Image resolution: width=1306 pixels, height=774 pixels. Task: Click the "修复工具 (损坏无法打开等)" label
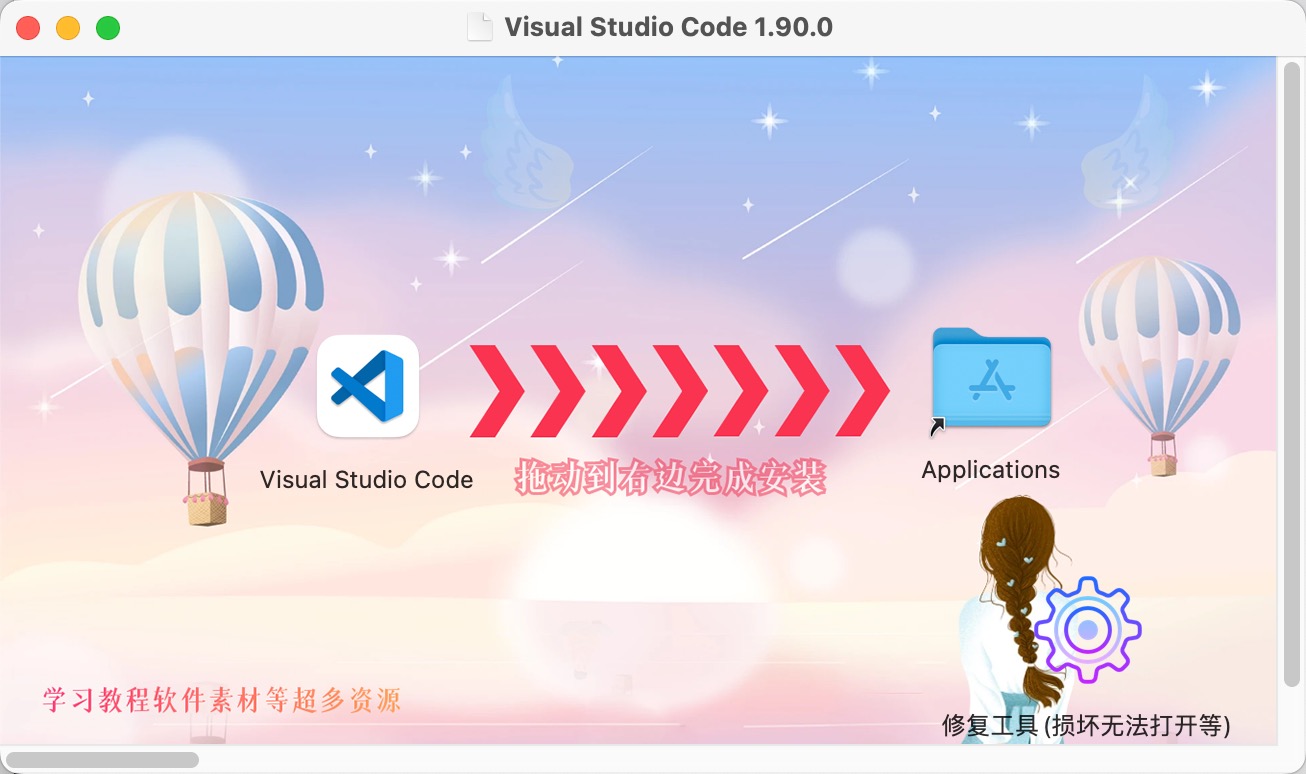coord(1086,726)
